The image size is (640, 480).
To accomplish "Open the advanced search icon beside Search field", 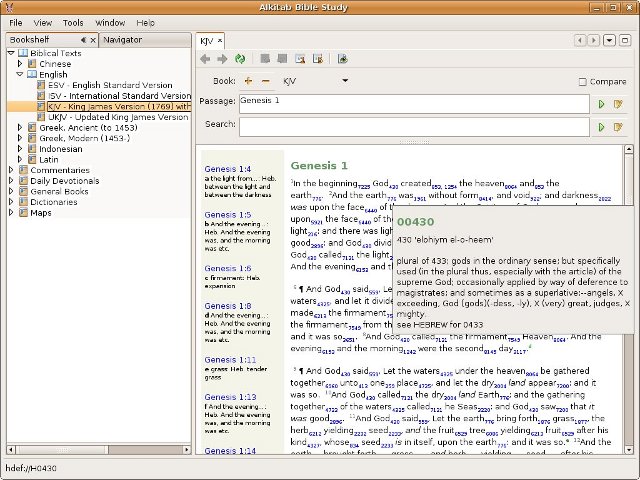I will point(618,127).
